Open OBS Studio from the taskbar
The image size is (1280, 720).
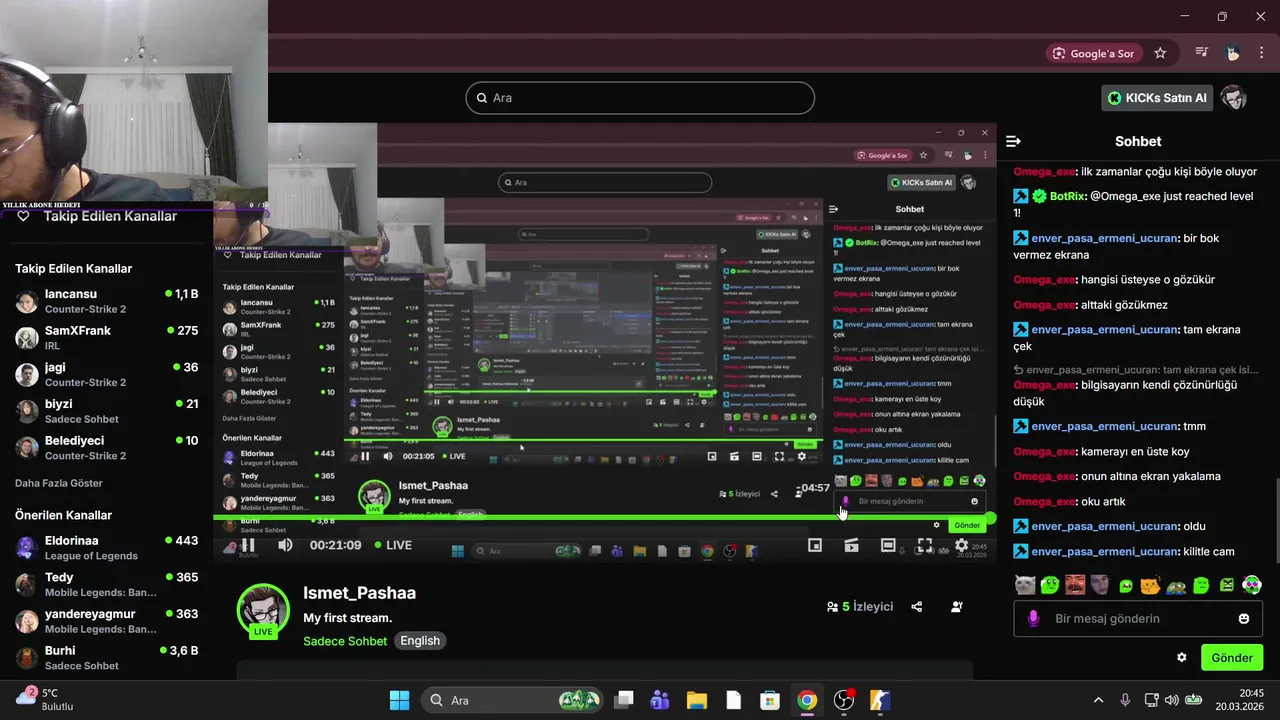[x=844, y=700]
